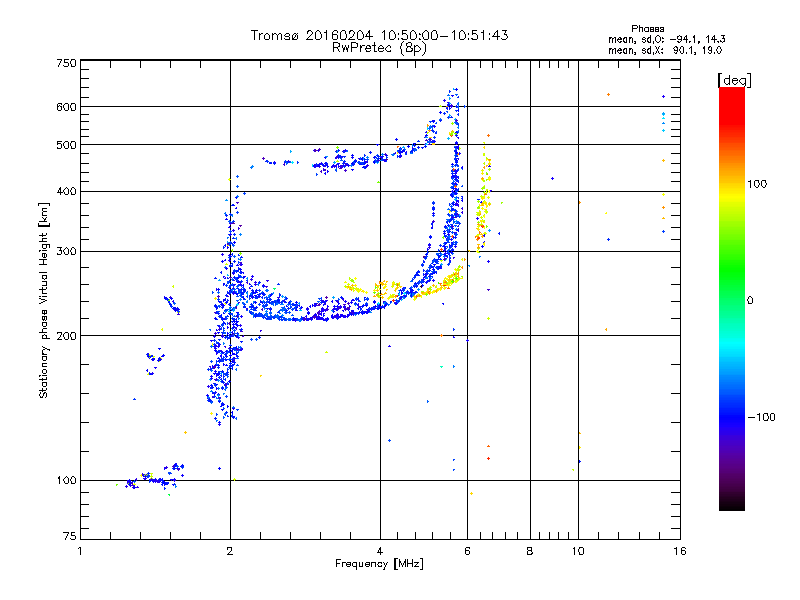Click the "Phases" header text

pos(647,29)
